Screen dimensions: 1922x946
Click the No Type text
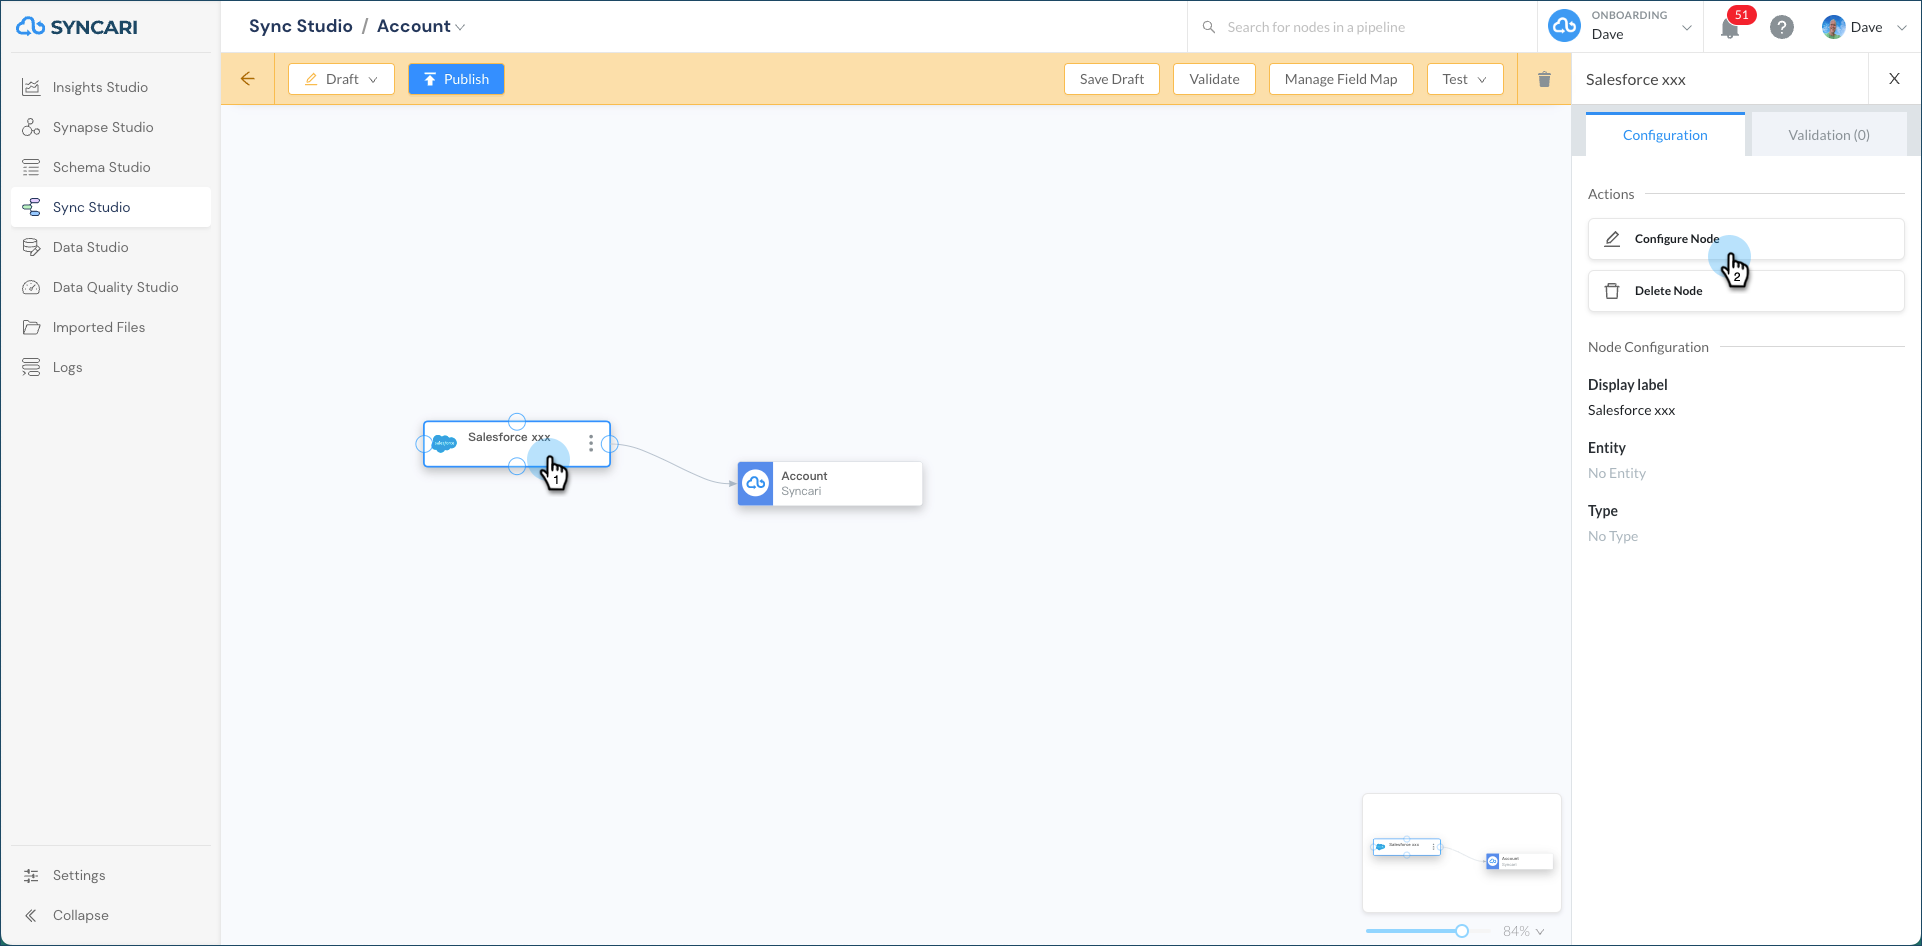[1613, 536]
